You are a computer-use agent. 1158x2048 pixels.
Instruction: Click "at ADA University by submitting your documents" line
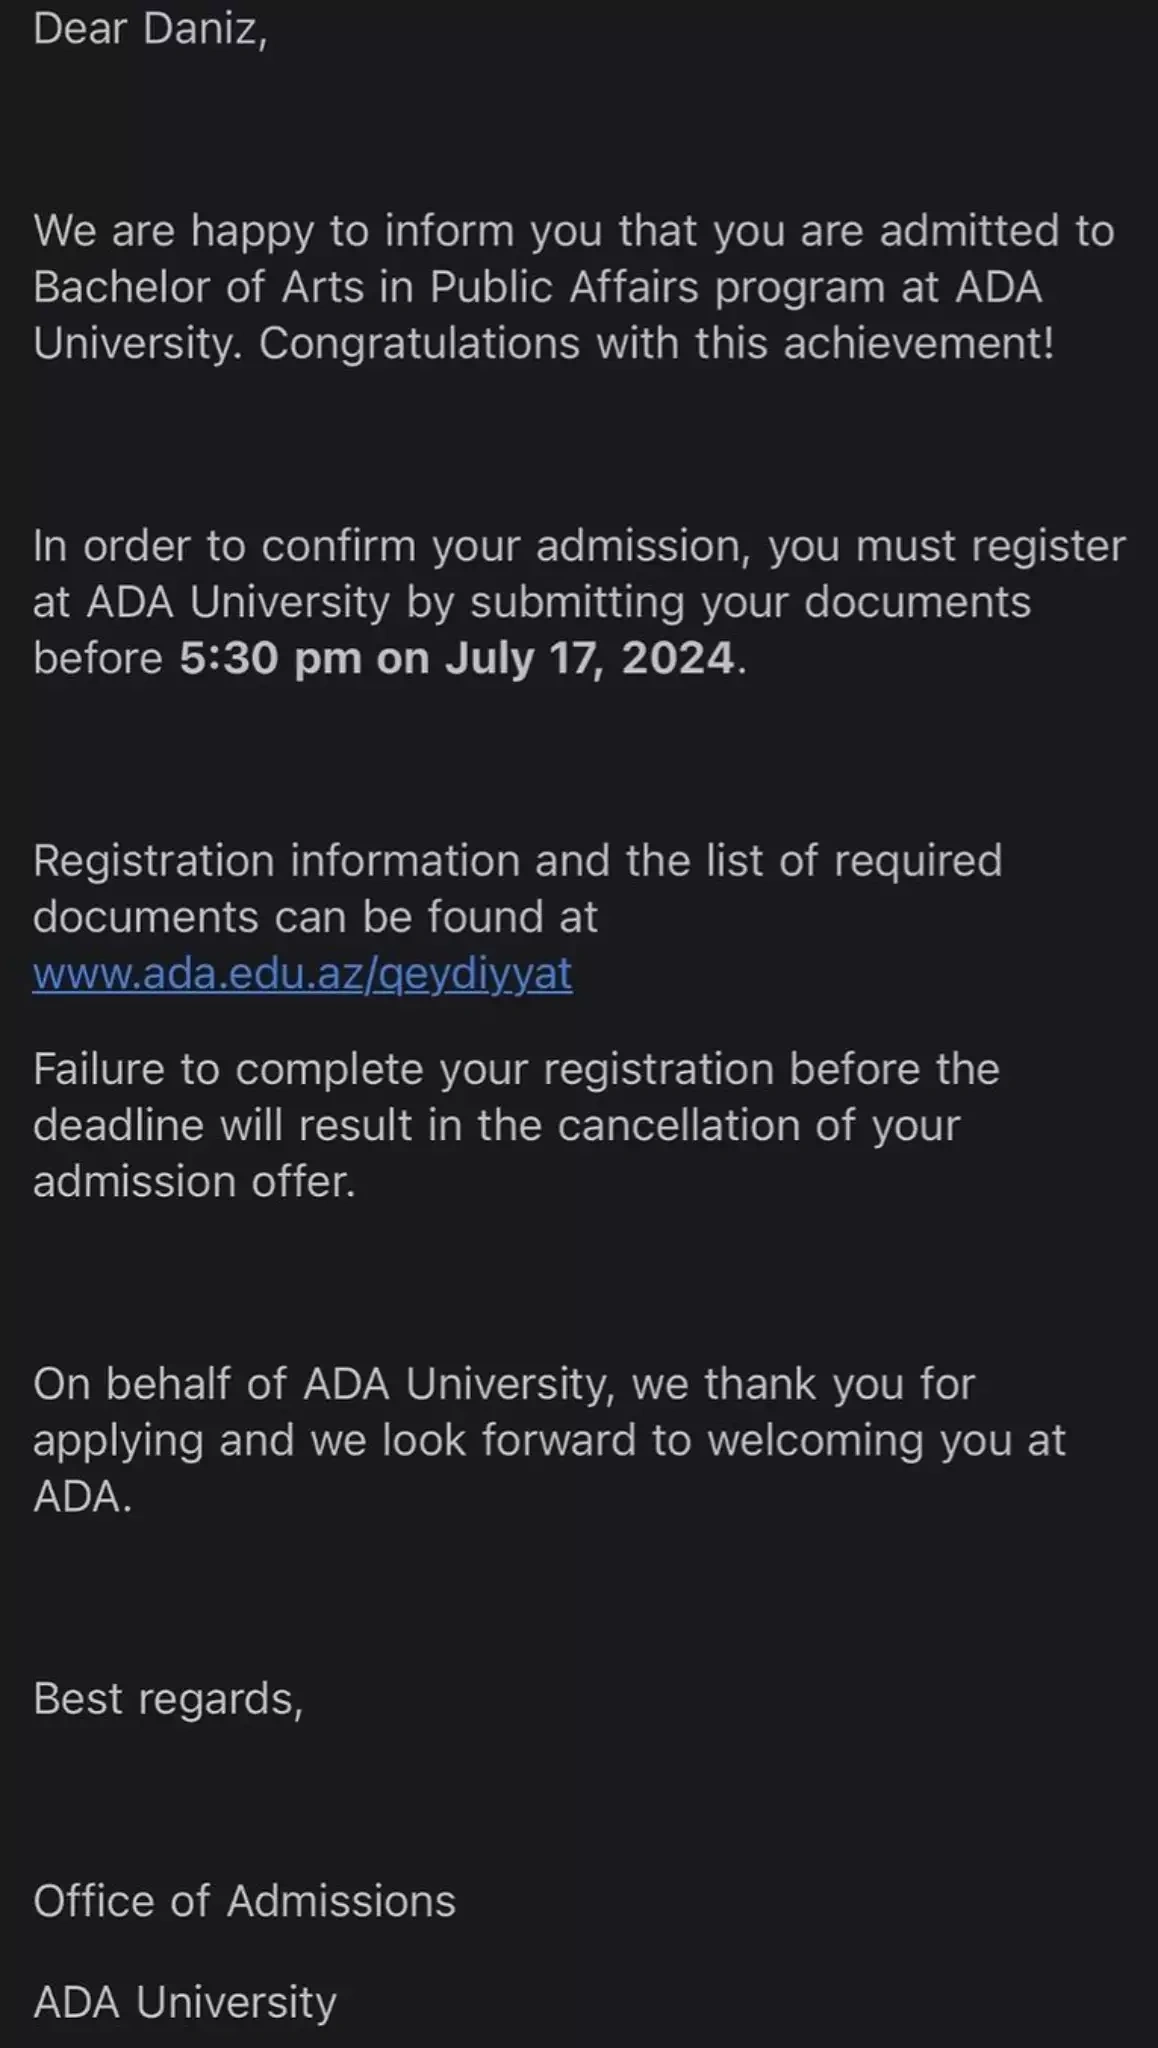531,602
